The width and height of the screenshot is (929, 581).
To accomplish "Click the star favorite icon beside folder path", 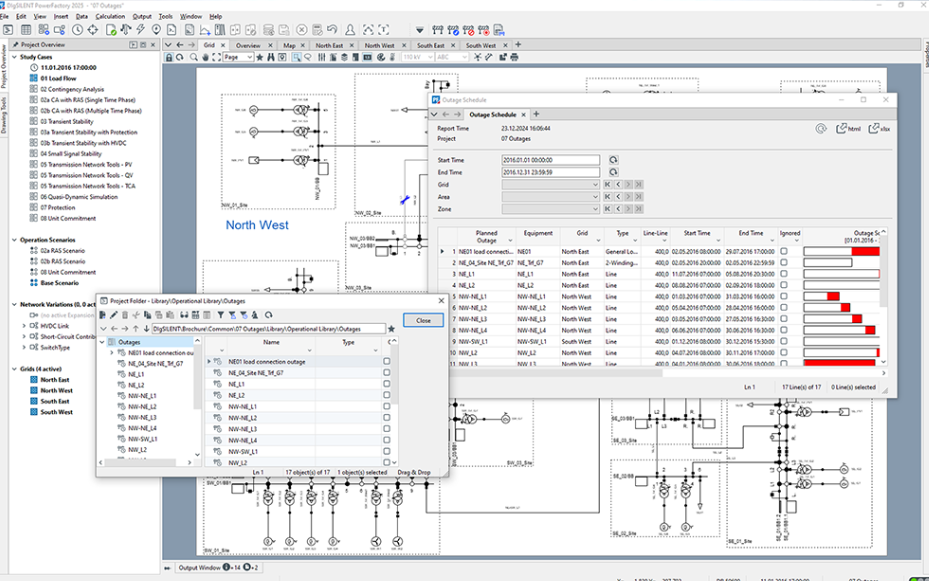I will click(x=391, y=328).
